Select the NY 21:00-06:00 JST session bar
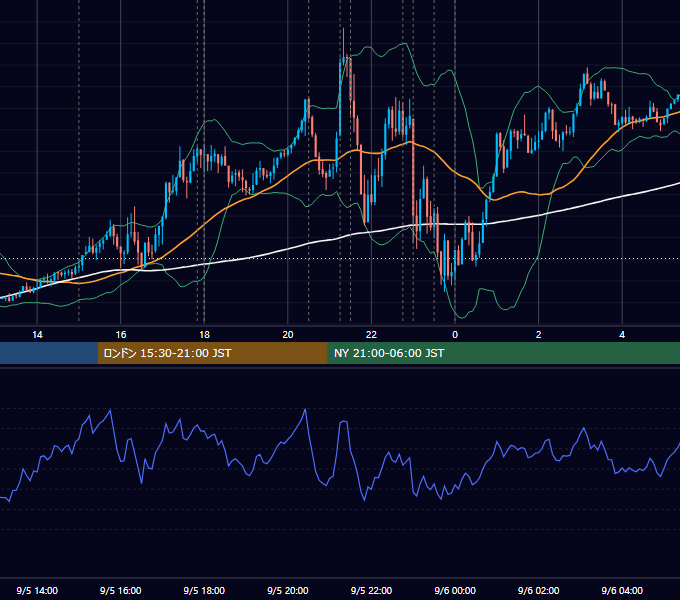680x600 pixels. [x=503, y=353]
